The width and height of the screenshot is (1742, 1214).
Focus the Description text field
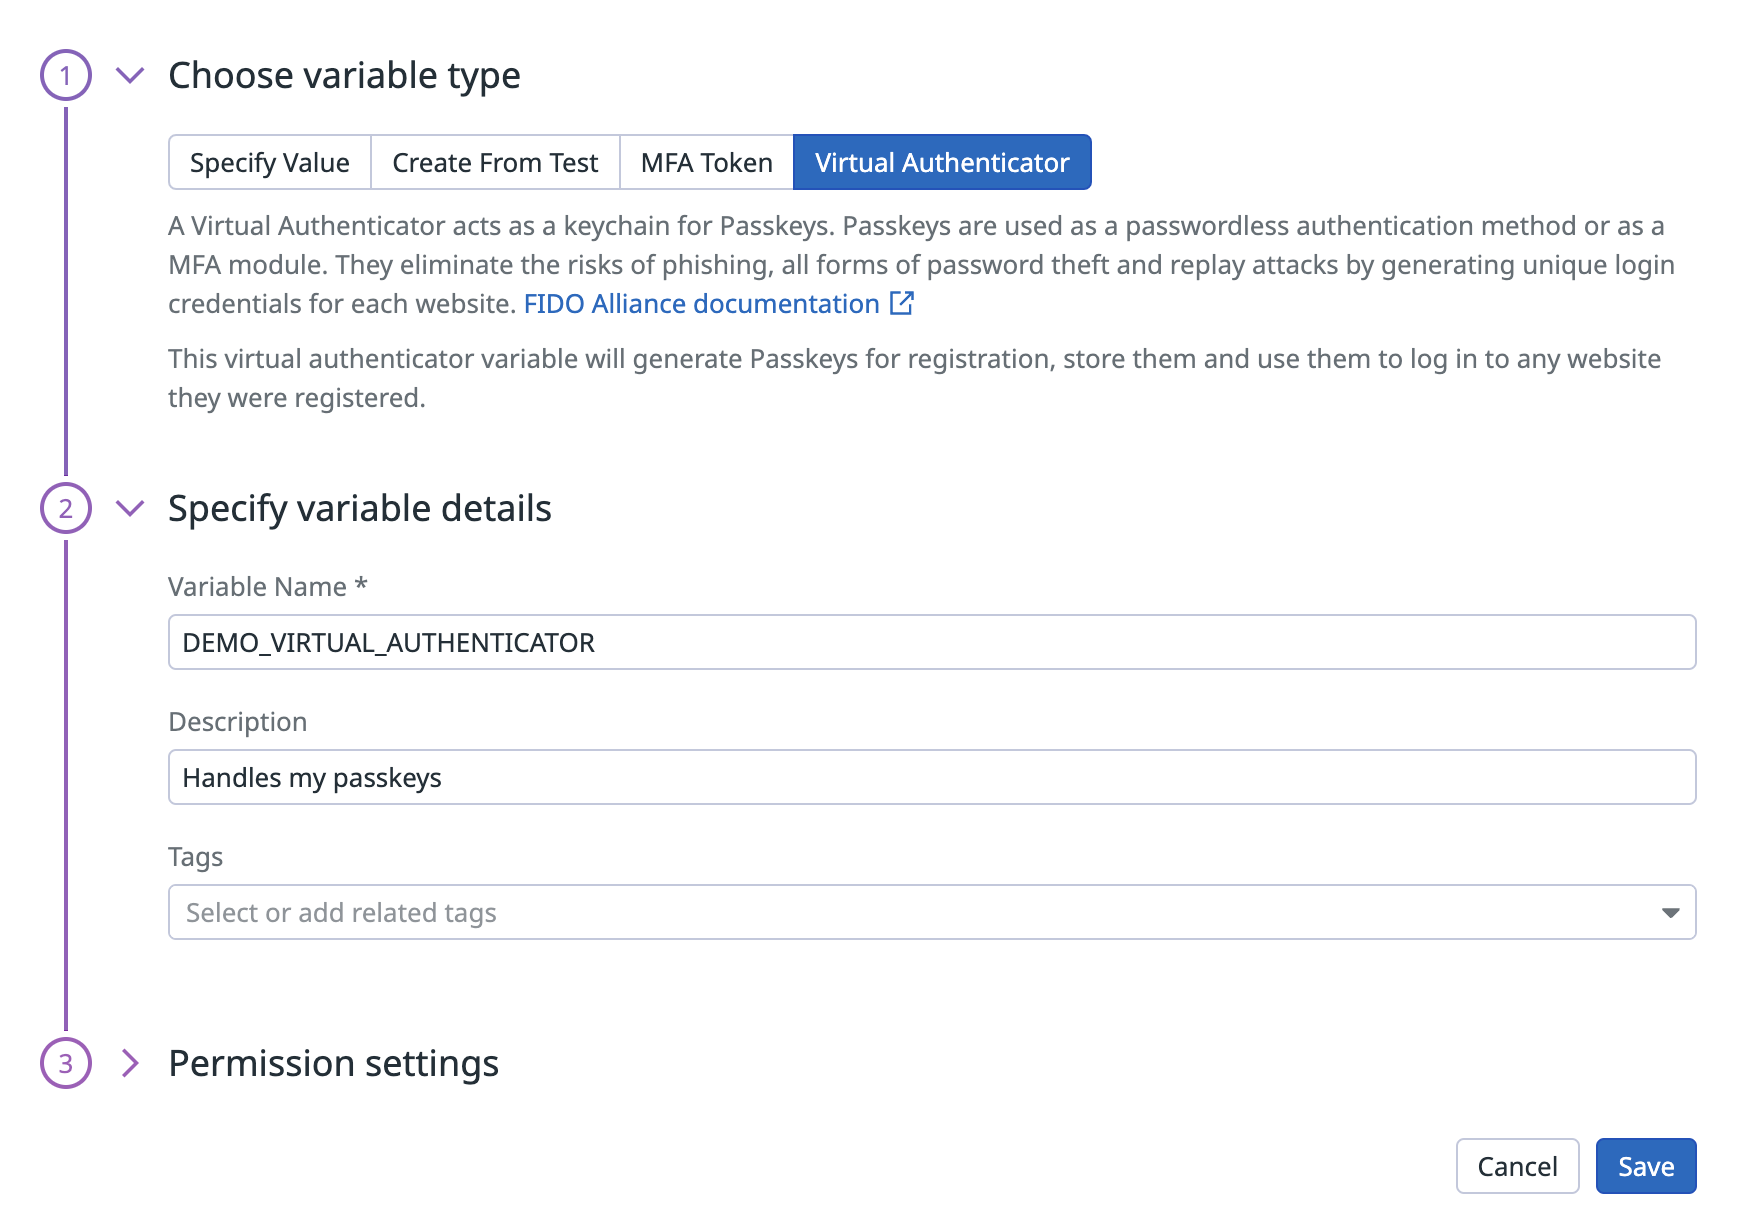[931, 777]
